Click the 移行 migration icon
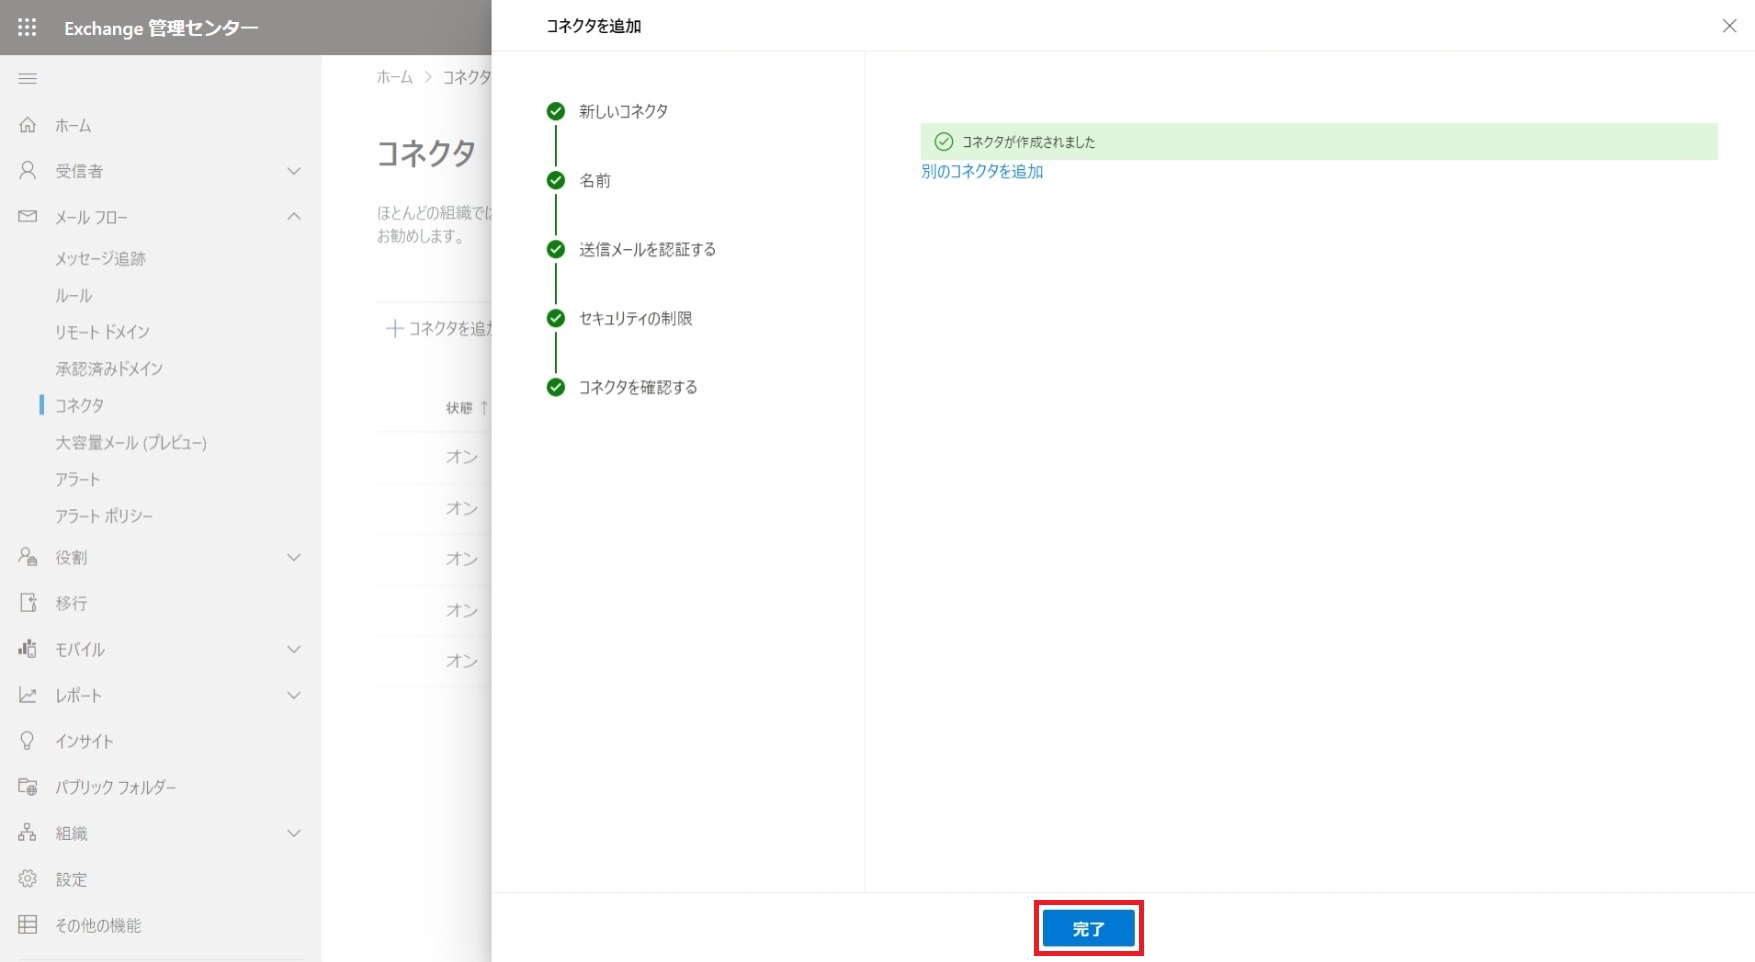Viewport: 1755px width, 962px height. pos(28,603)
